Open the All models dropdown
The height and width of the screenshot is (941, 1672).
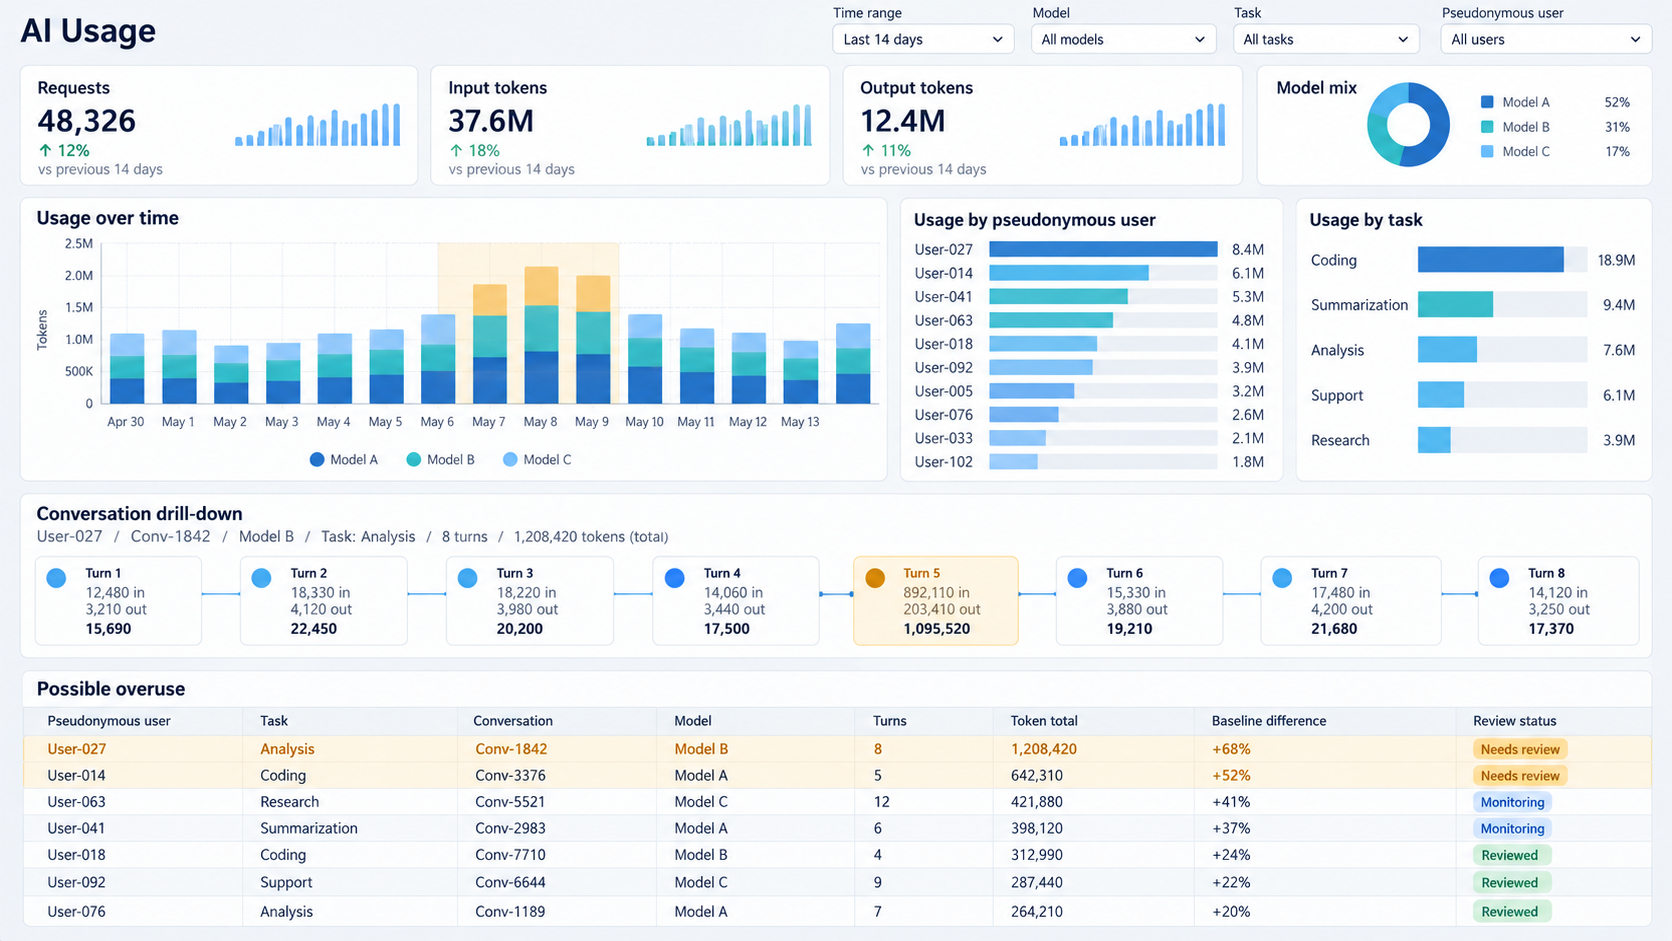pos(1123,39)
